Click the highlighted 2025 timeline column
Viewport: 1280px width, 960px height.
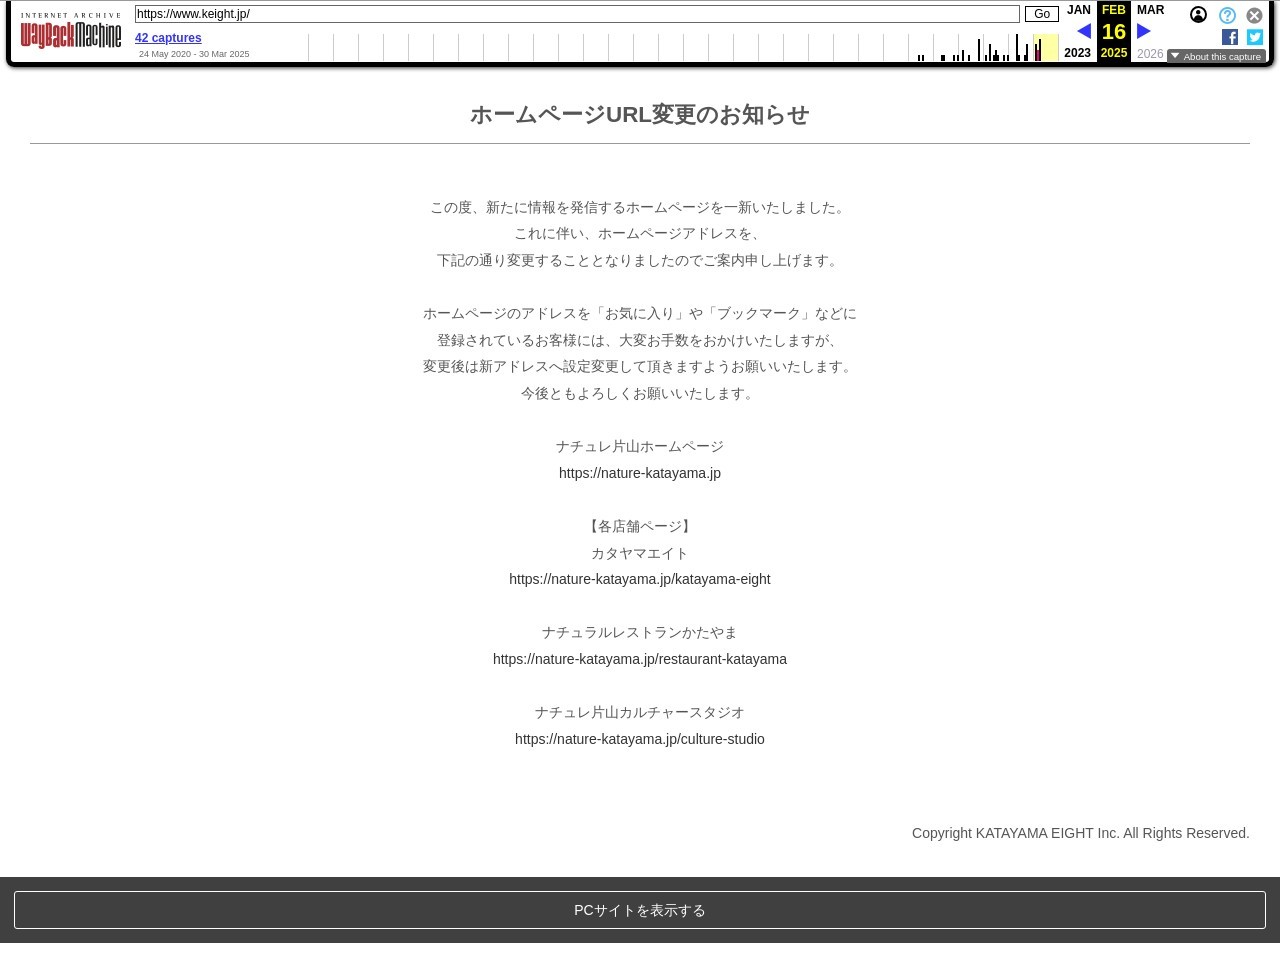(x=1045, y=47)
